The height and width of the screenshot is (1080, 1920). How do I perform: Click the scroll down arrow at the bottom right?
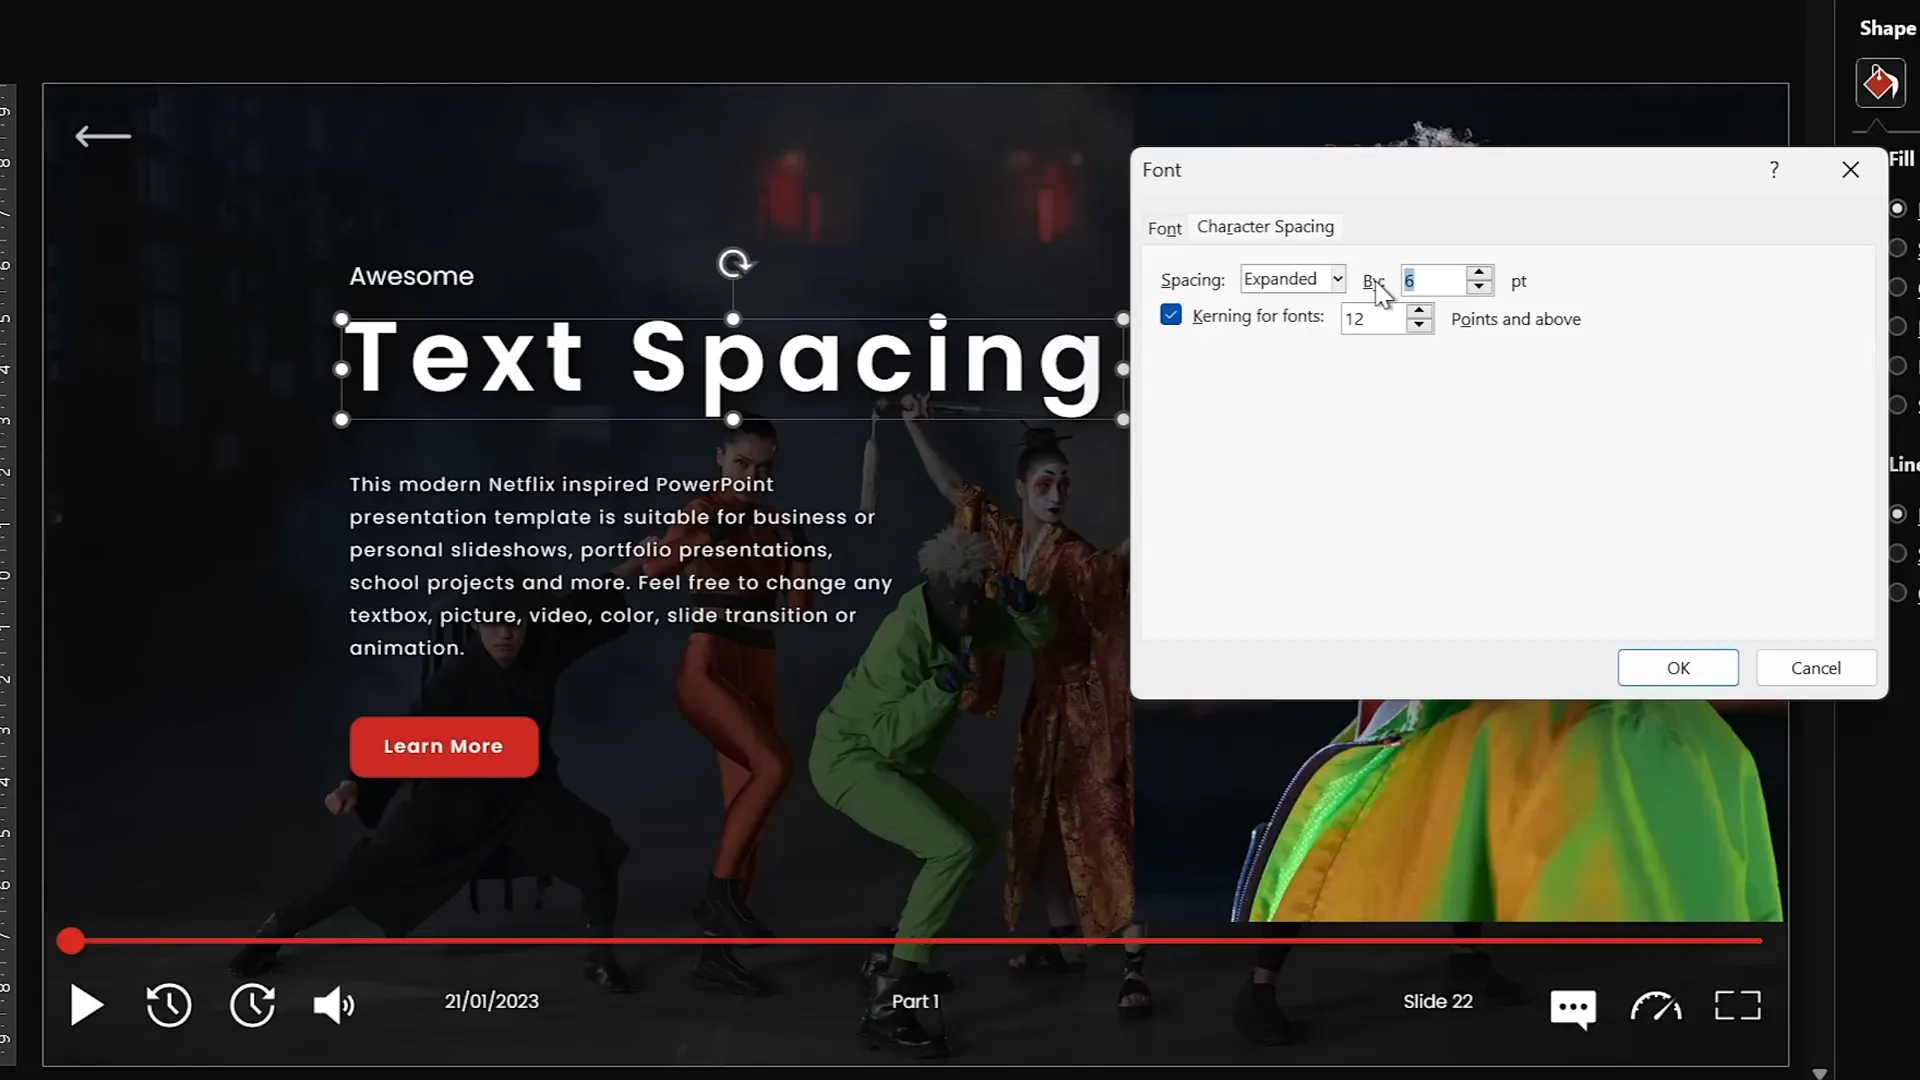(1819, 1073)
